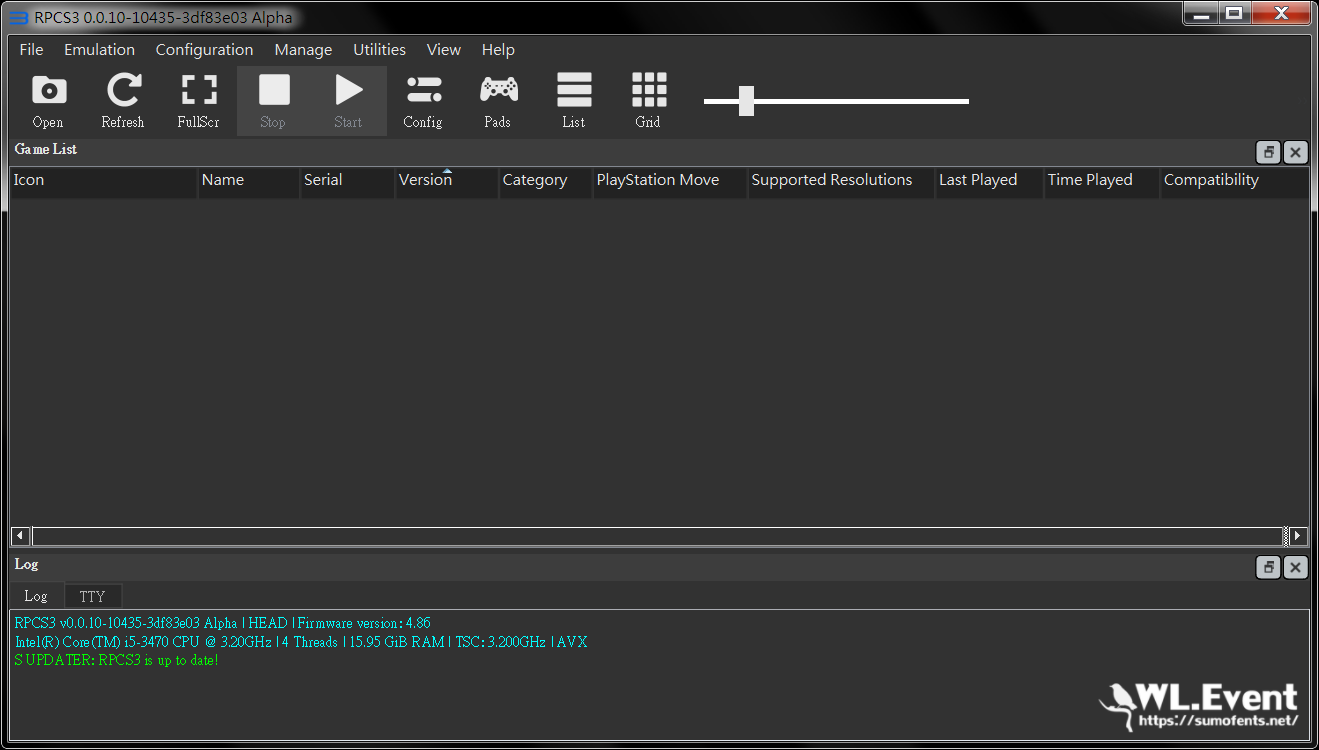
Task: Sort by the Name column header
Action: [248, 181]
